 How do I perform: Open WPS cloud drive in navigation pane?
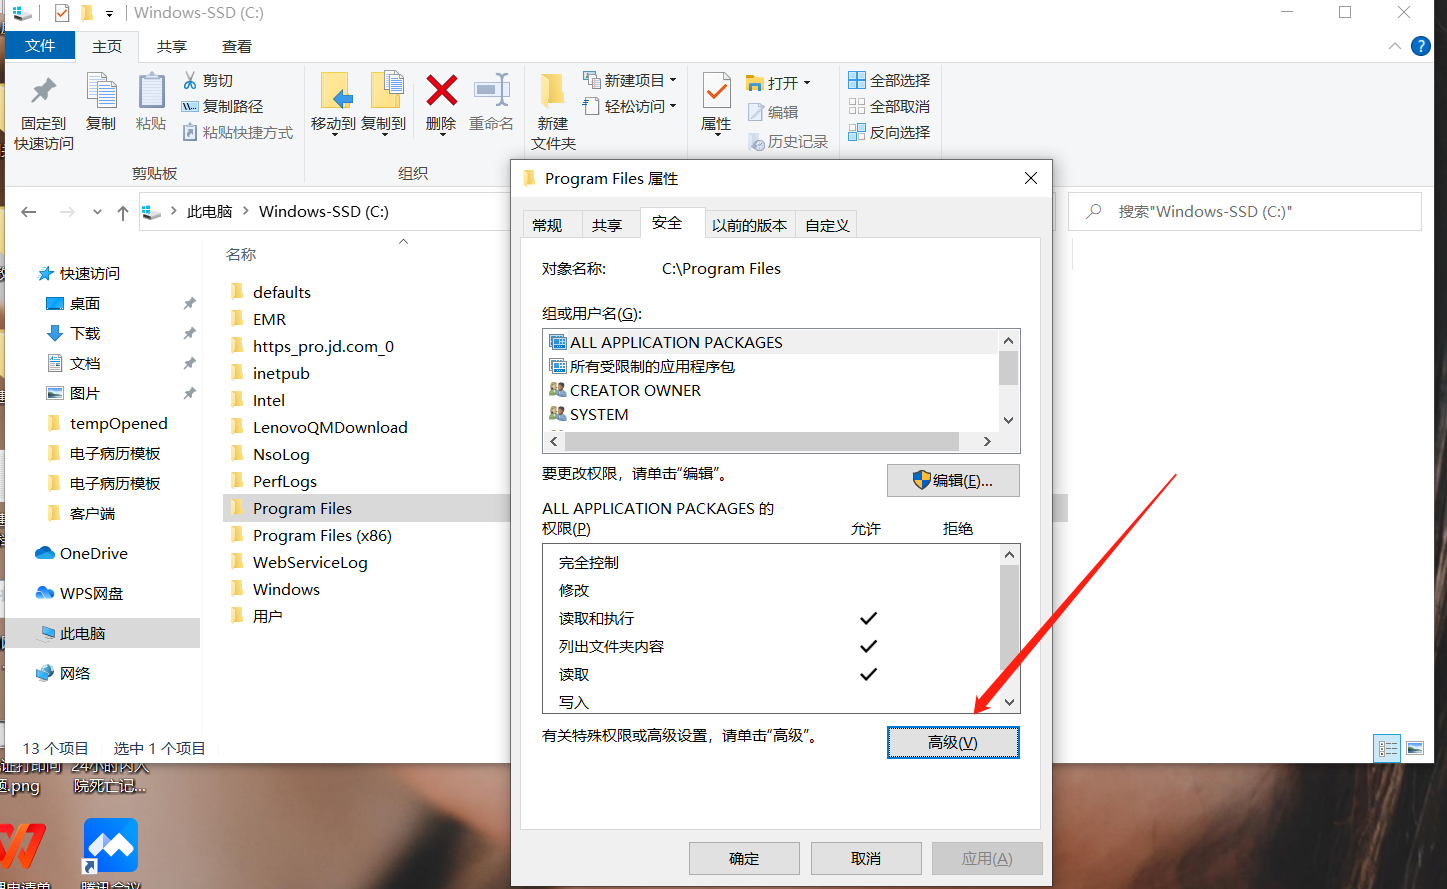point(91,593)
